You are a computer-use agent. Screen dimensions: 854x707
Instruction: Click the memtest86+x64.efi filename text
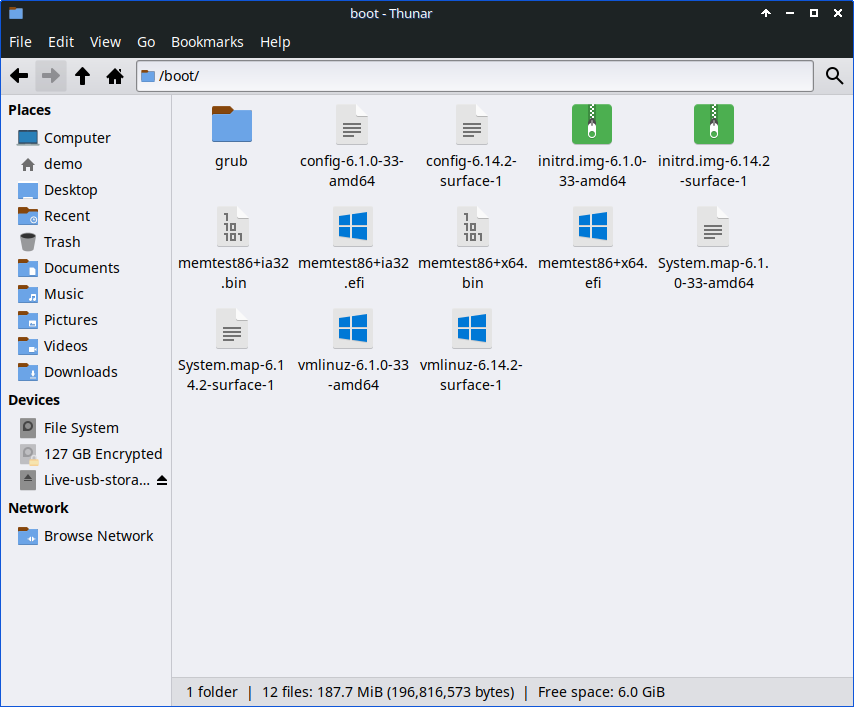593,273
